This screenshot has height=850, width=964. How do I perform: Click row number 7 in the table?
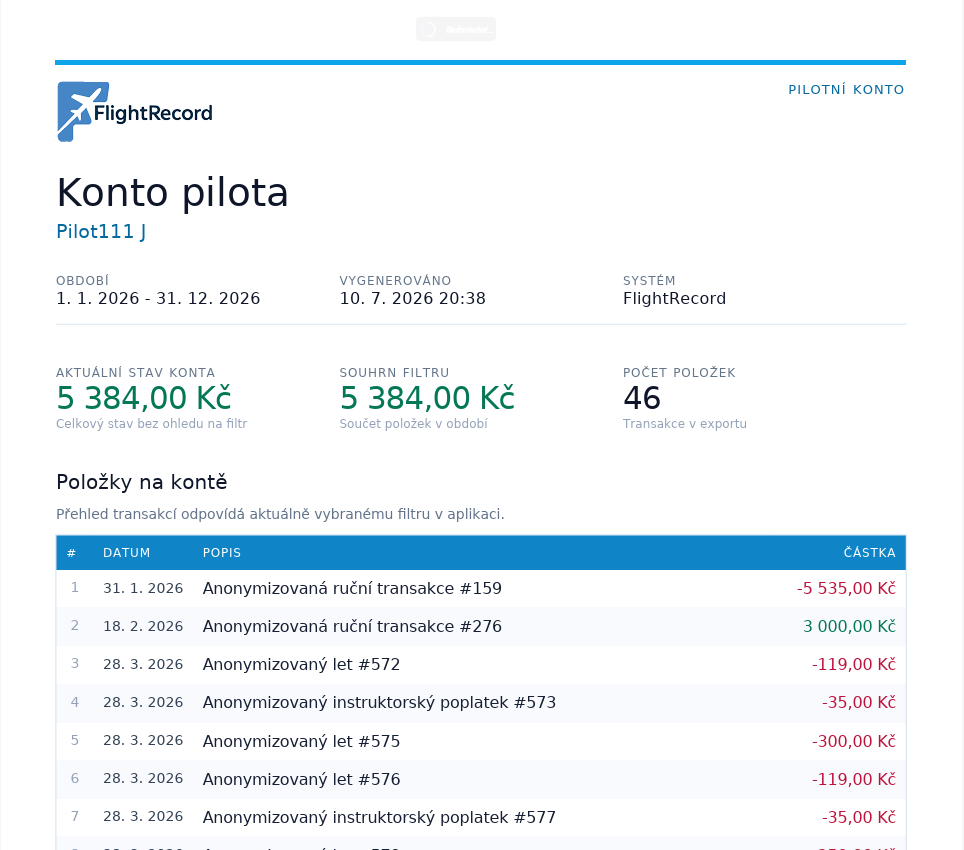point(74,816)
